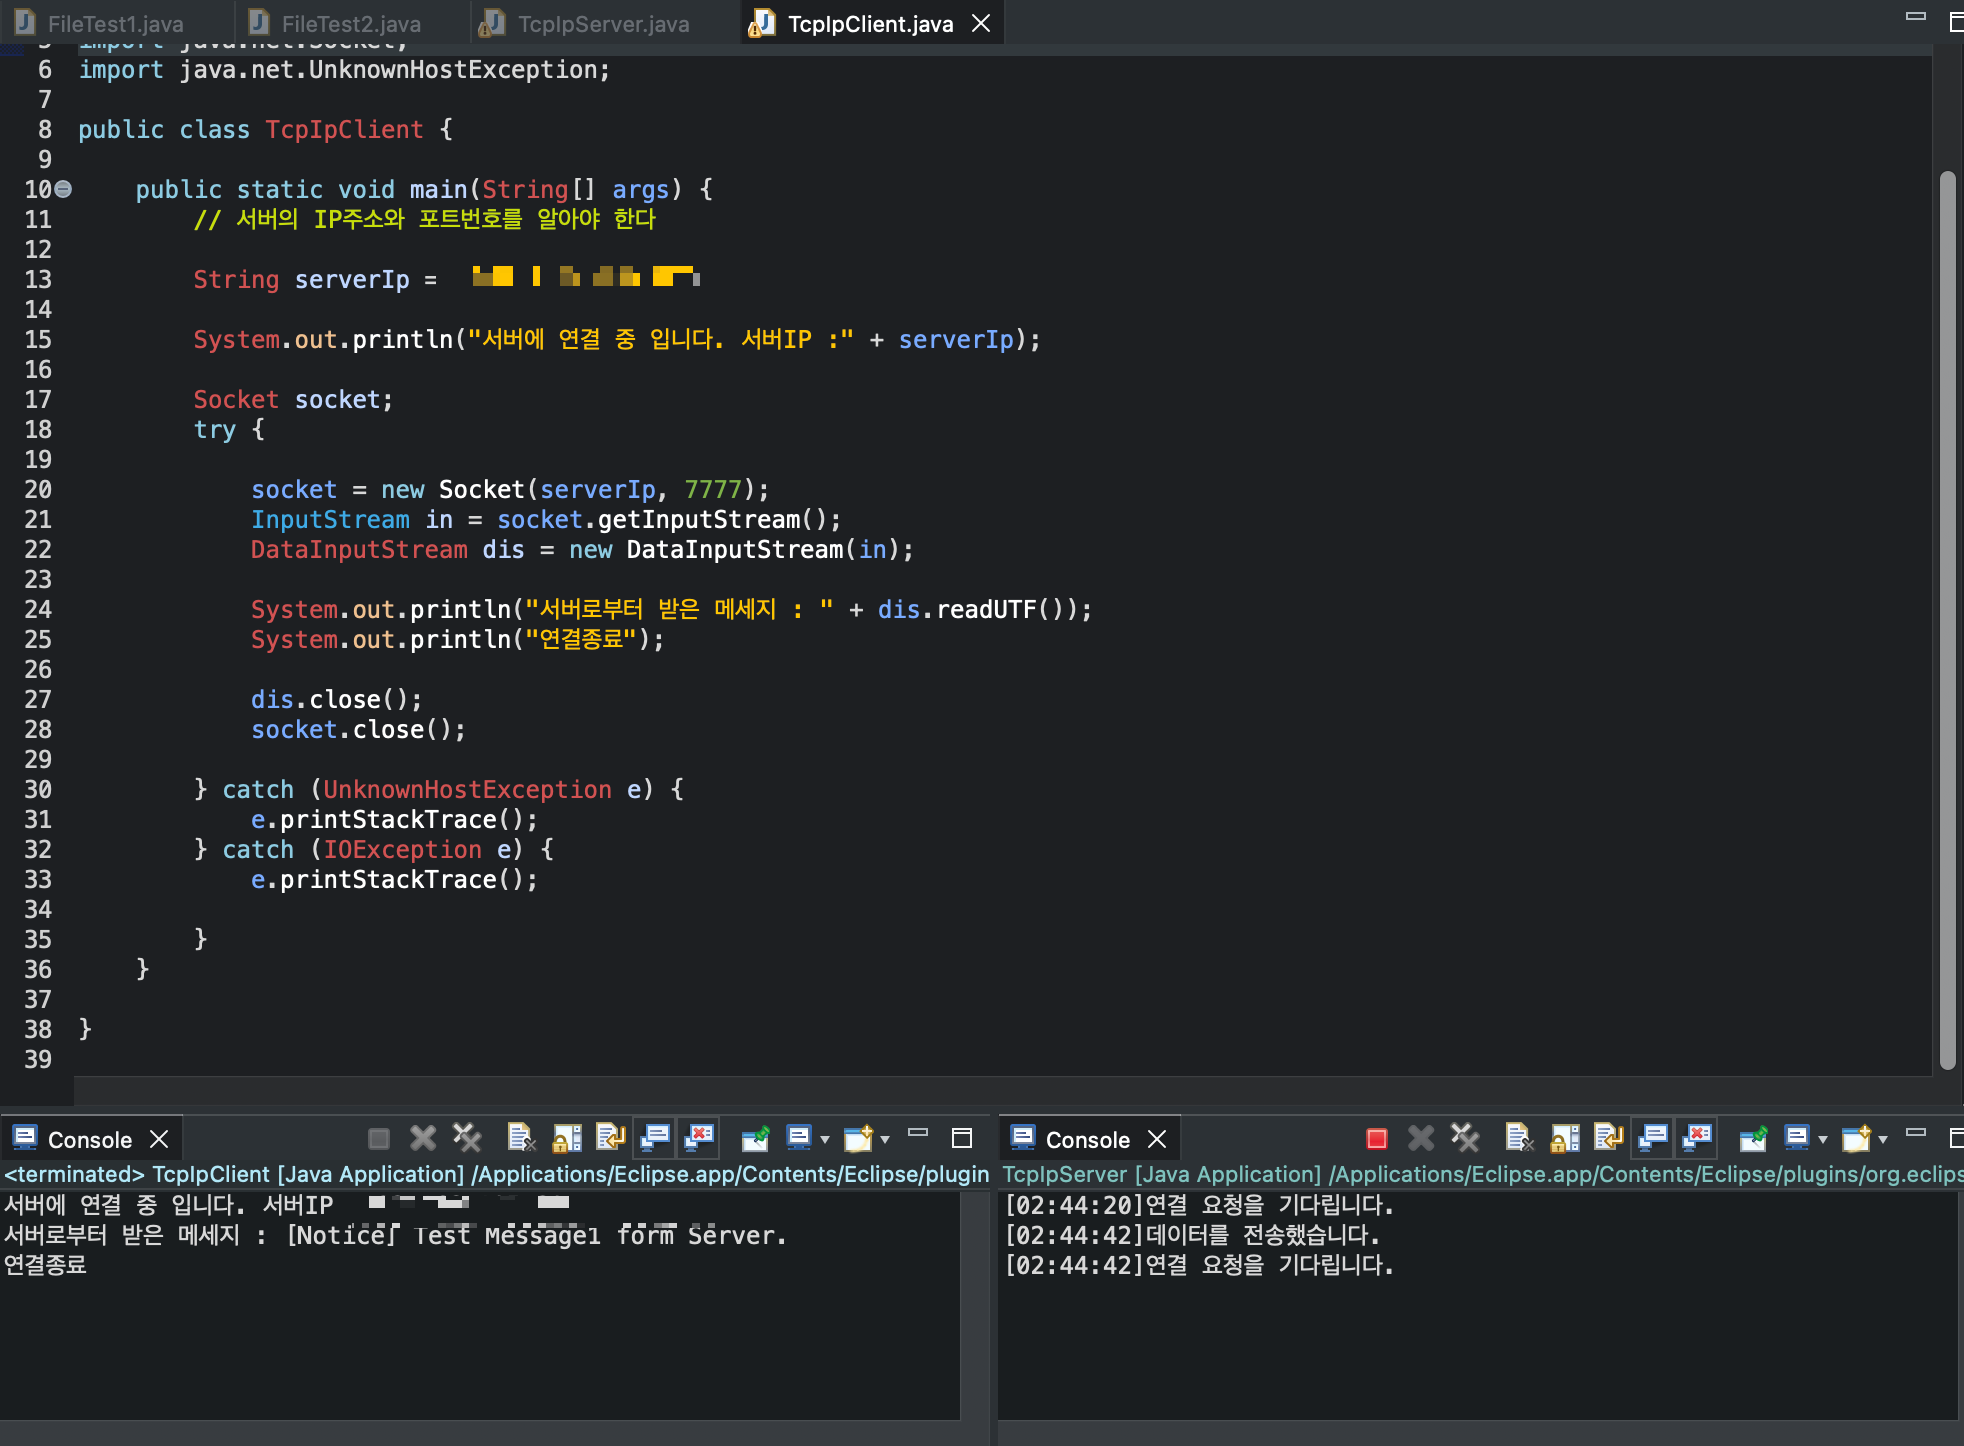Click the editor vertical scrollbar thumb
Image resolution: width=1964 pixels, height=1446 pixels.
click(x=1947, y=620)
